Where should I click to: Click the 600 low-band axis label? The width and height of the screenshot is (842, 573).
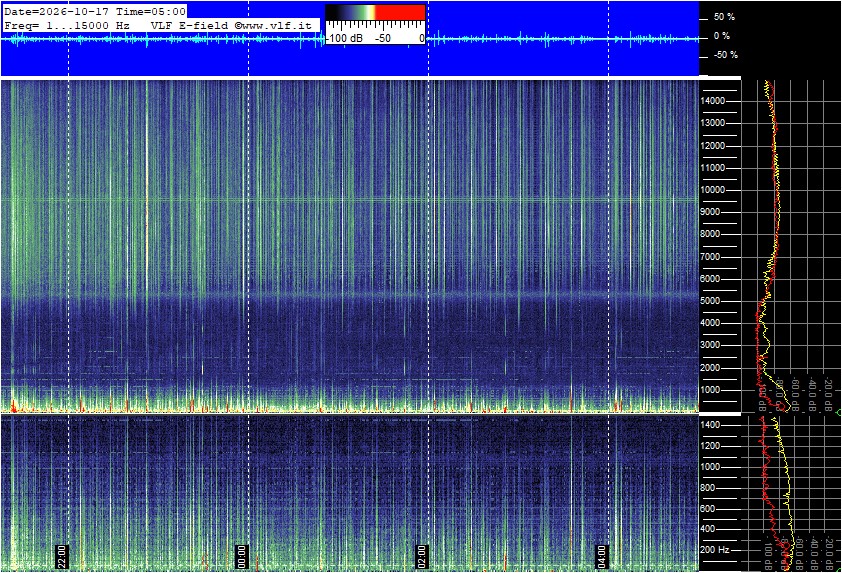tap(708, 509)
